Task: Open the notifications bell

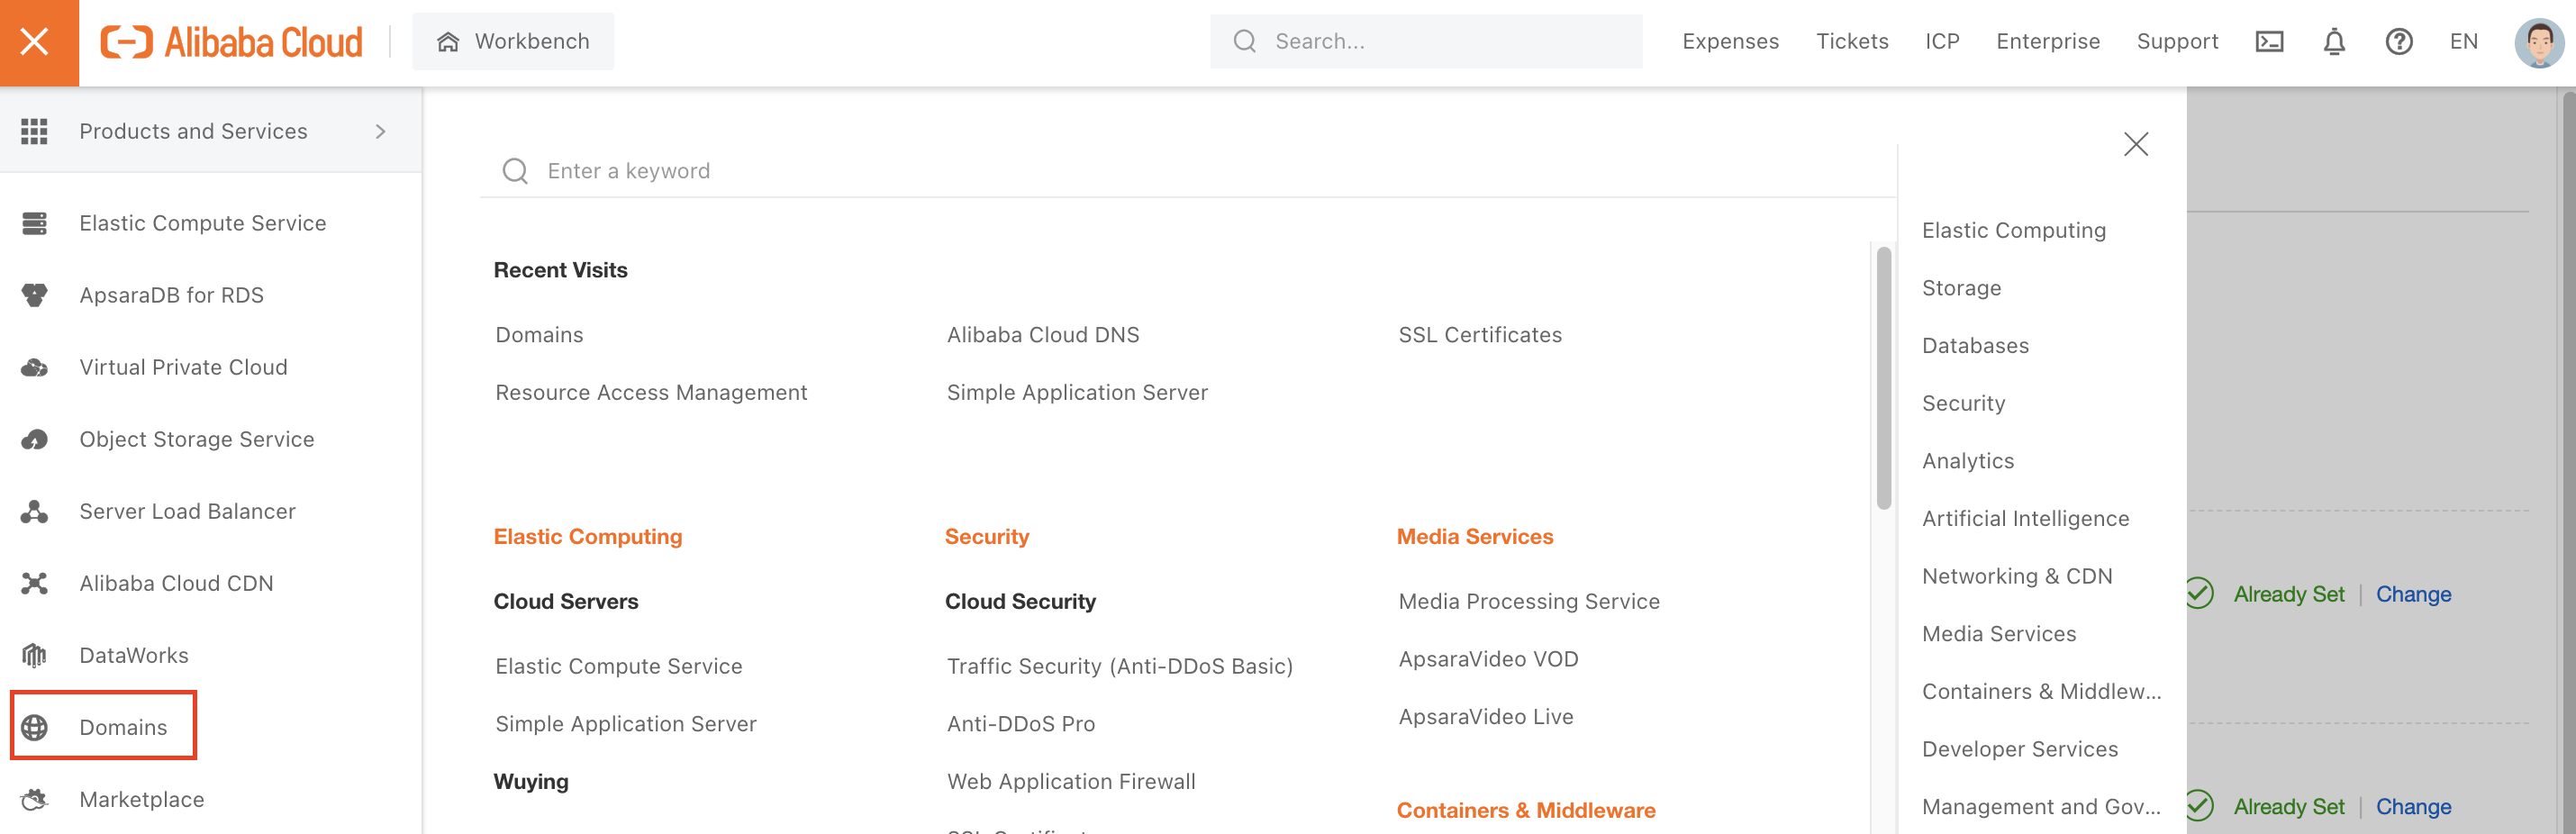Action: (x=2334, y=42)
